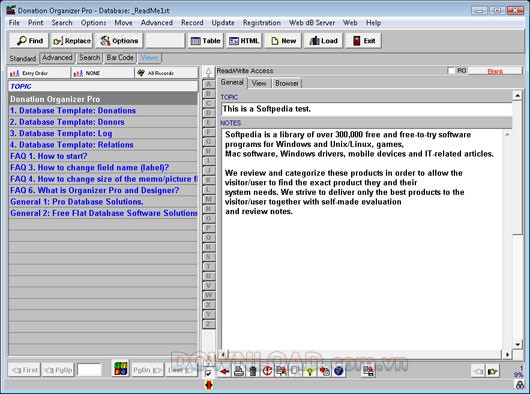Click the PgUp button
This screenshot has width=530, height=394.
[58, 370]
